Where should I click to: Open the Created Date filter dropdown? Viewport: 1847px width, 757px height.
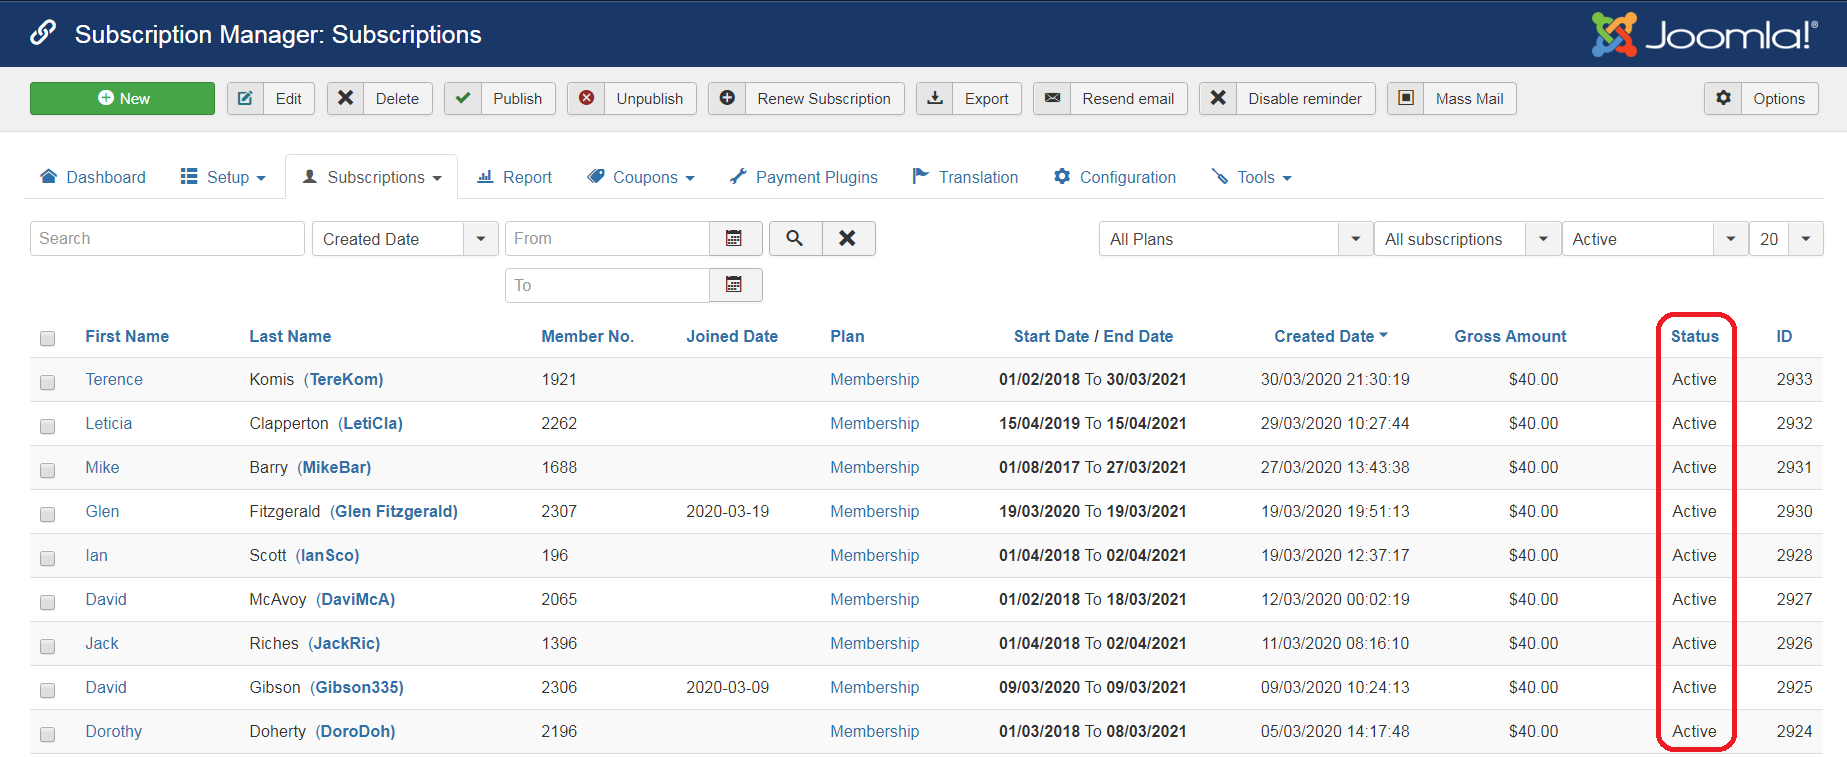pos(405,239)
